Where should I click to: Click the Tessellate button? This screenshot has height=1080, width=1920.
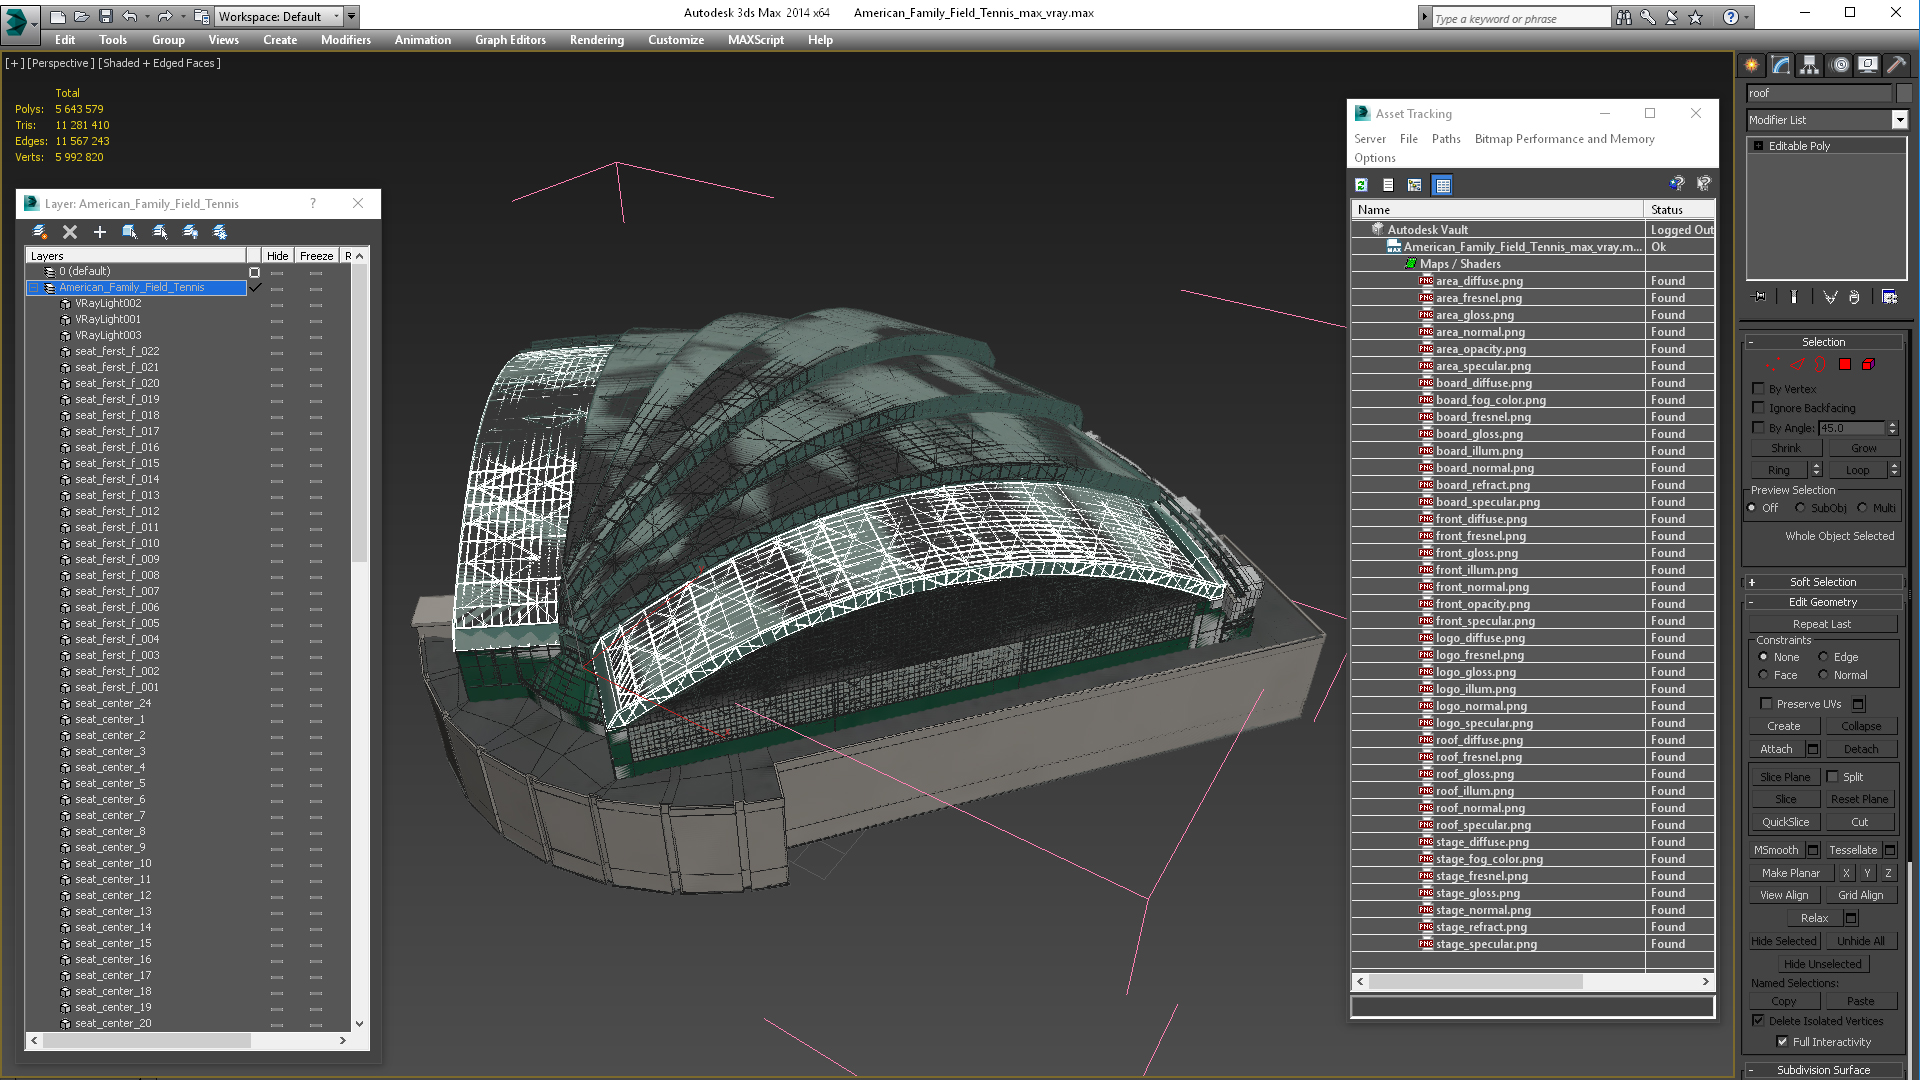[1853, 850]
